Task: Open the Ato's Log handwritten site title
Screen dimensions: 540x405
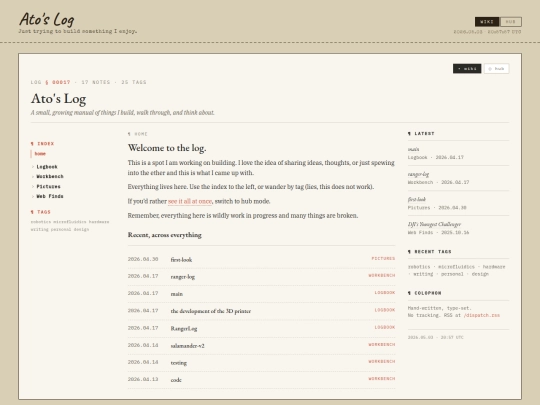Action: 46,19
